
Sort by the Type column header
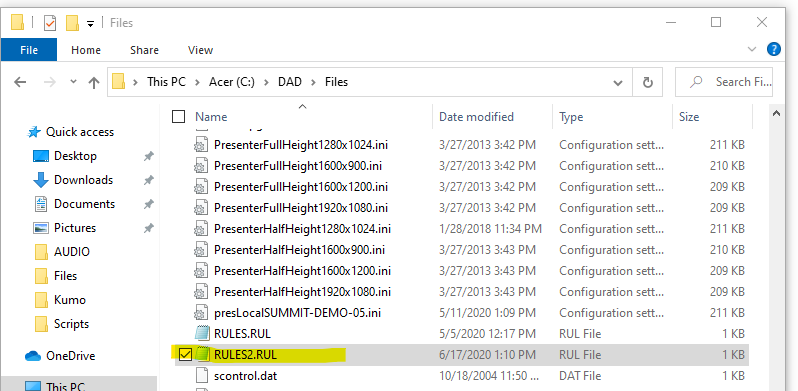[x=571, y=117]
